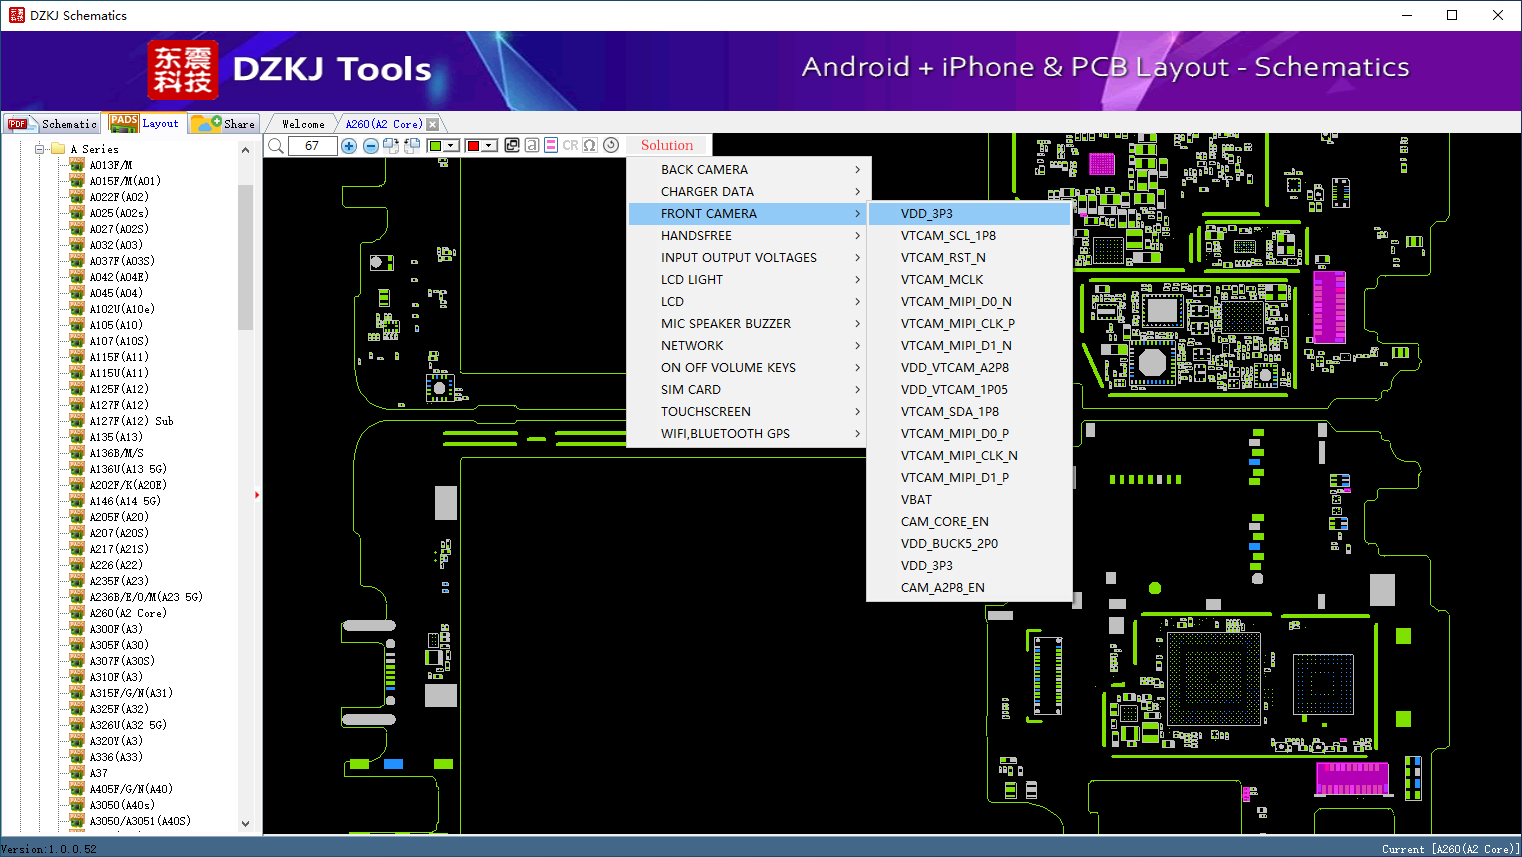The width and height of the screenshot is (1522, 857).
Task: Select VTCAM_MCLK in the submenu
Action: (x=970, y=280)
